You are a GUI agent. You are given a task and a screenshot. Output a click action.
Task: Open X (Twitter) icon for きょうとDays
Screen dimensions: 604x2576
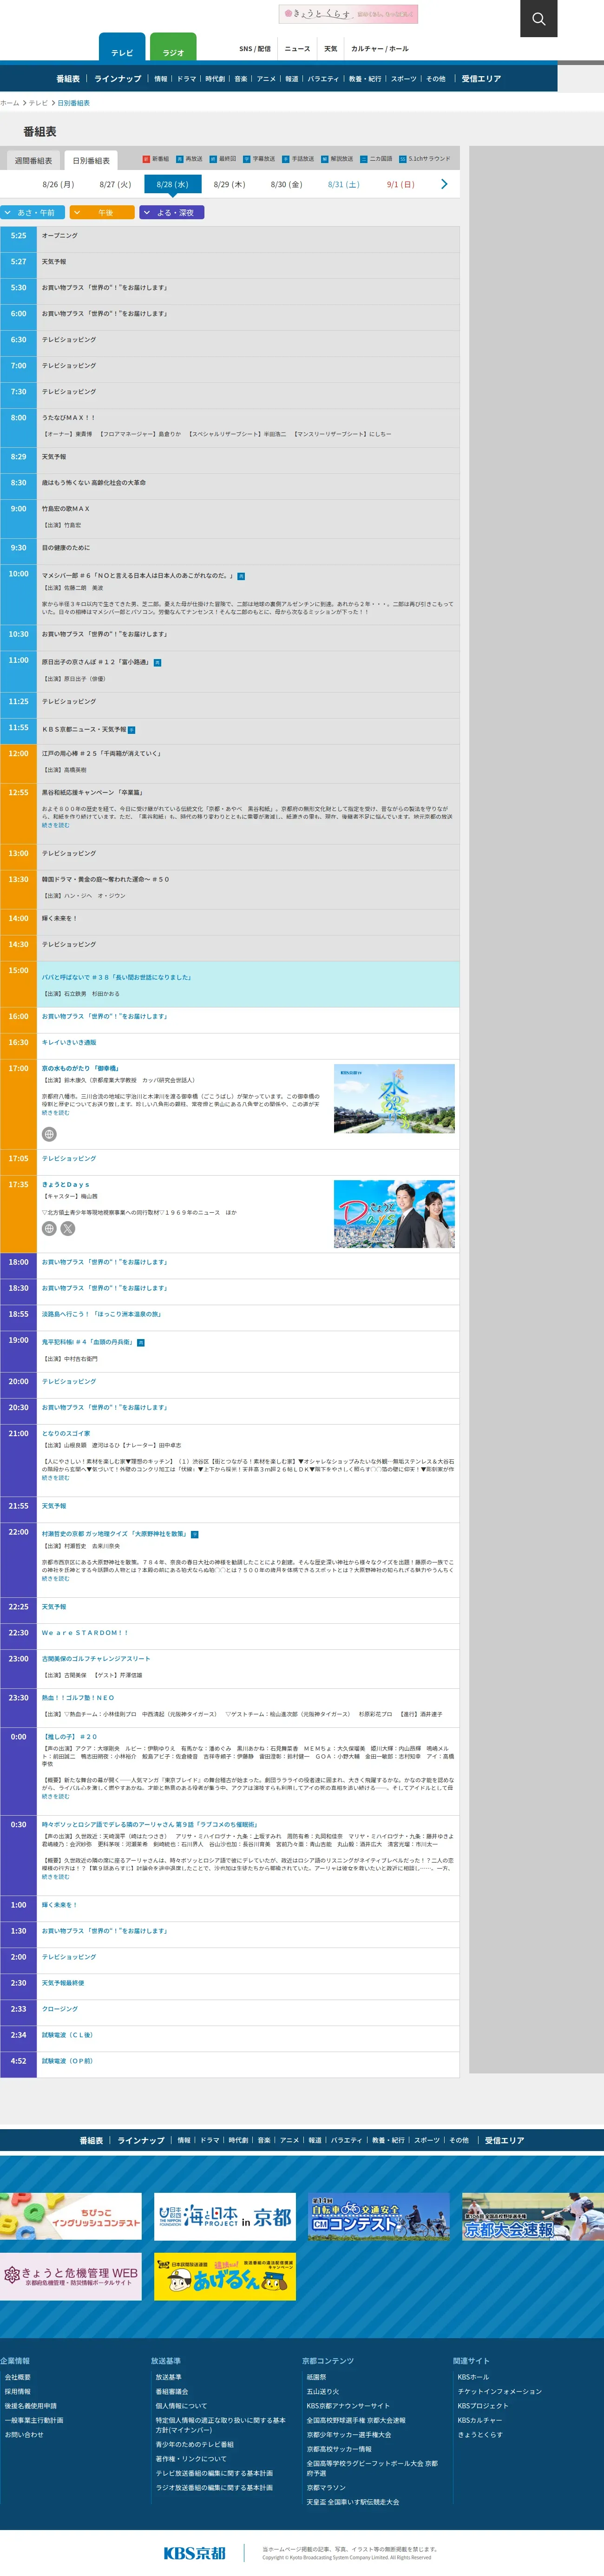tap(68, 1228)
